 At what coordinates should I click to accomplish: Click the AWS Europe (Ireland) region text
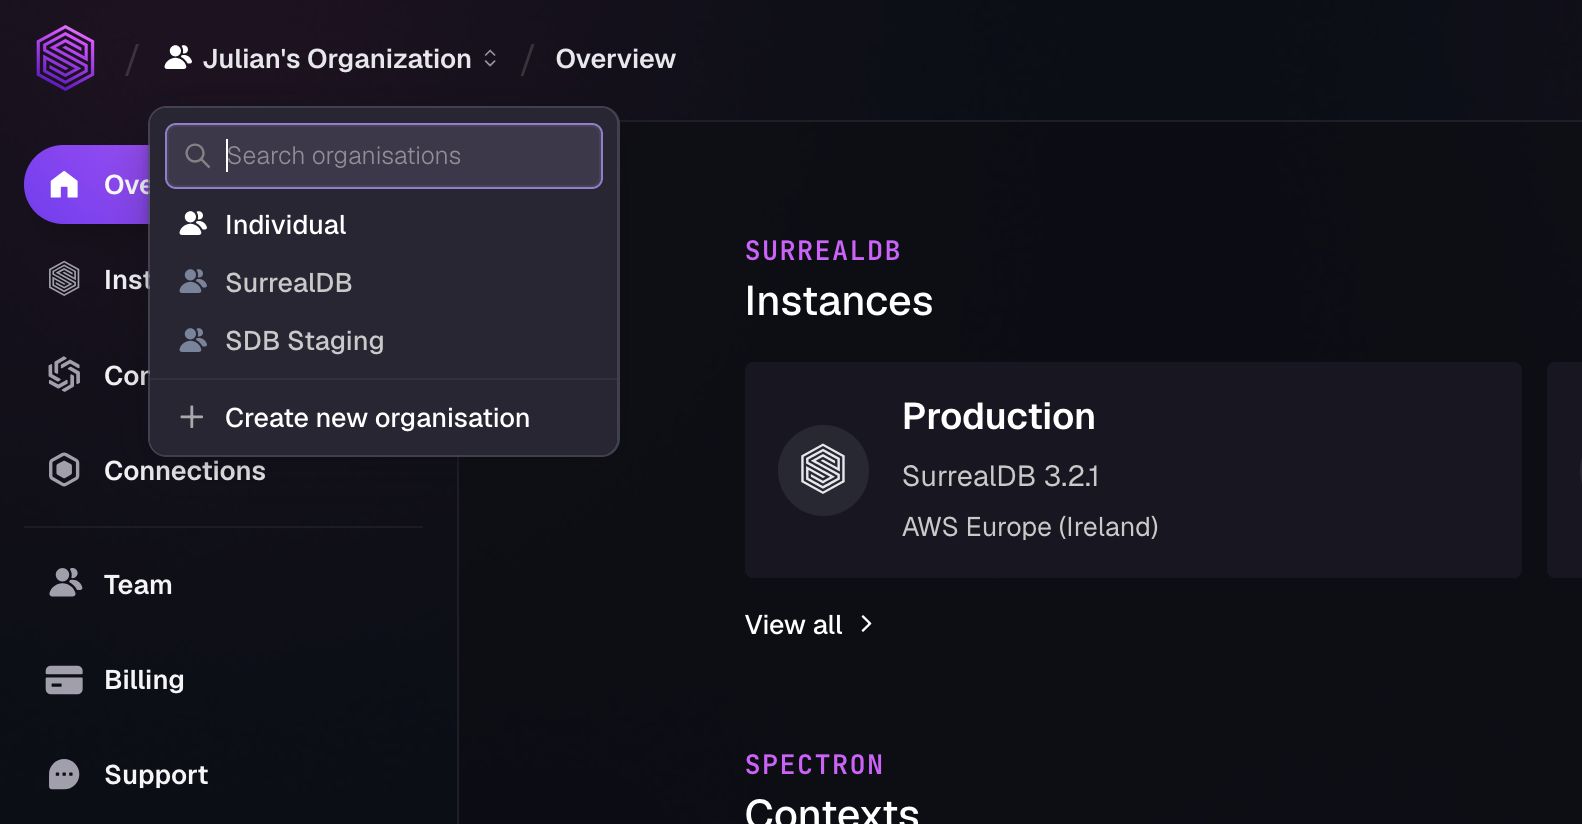[x=1030, y=527]
